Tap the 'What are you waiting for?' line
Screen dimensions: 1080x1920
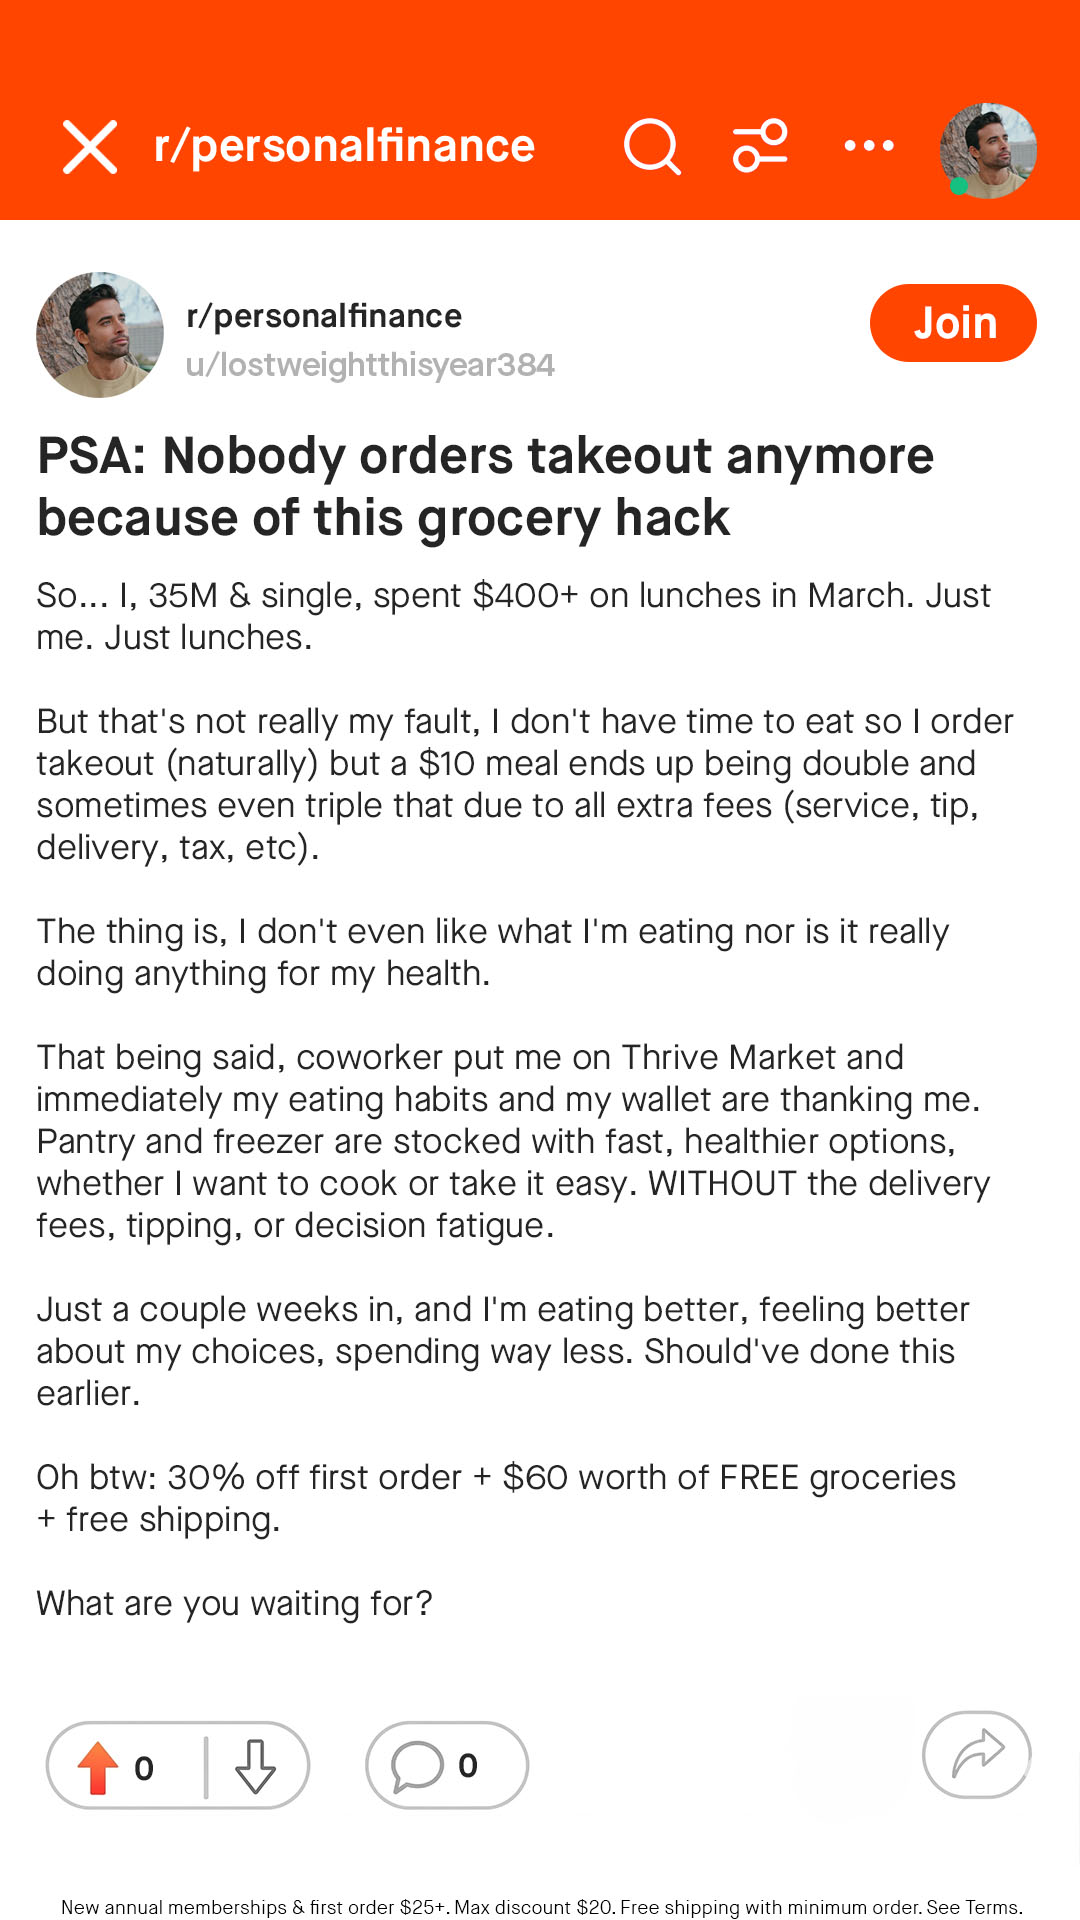click(x=234, y=1603)
